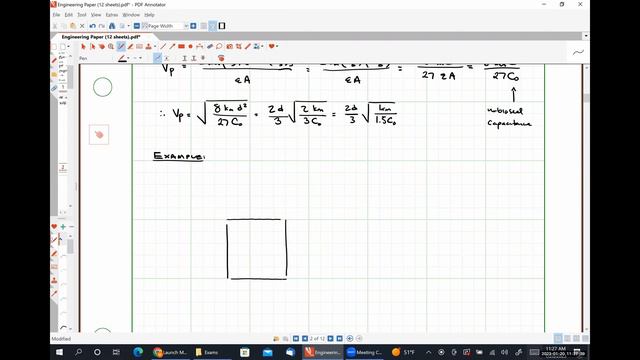Select the Stamp tool icon

[x=149, y=47]
